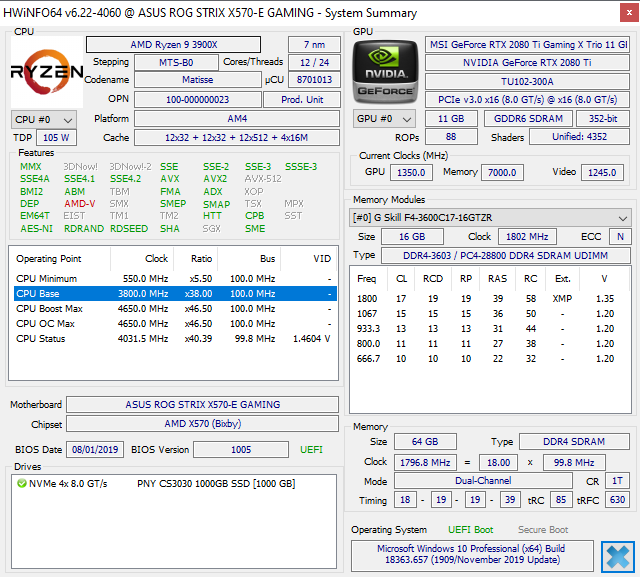This screenshot has width=640, height=577.
Task: Select the CPU OC Max row
Action: click(175, 324)
